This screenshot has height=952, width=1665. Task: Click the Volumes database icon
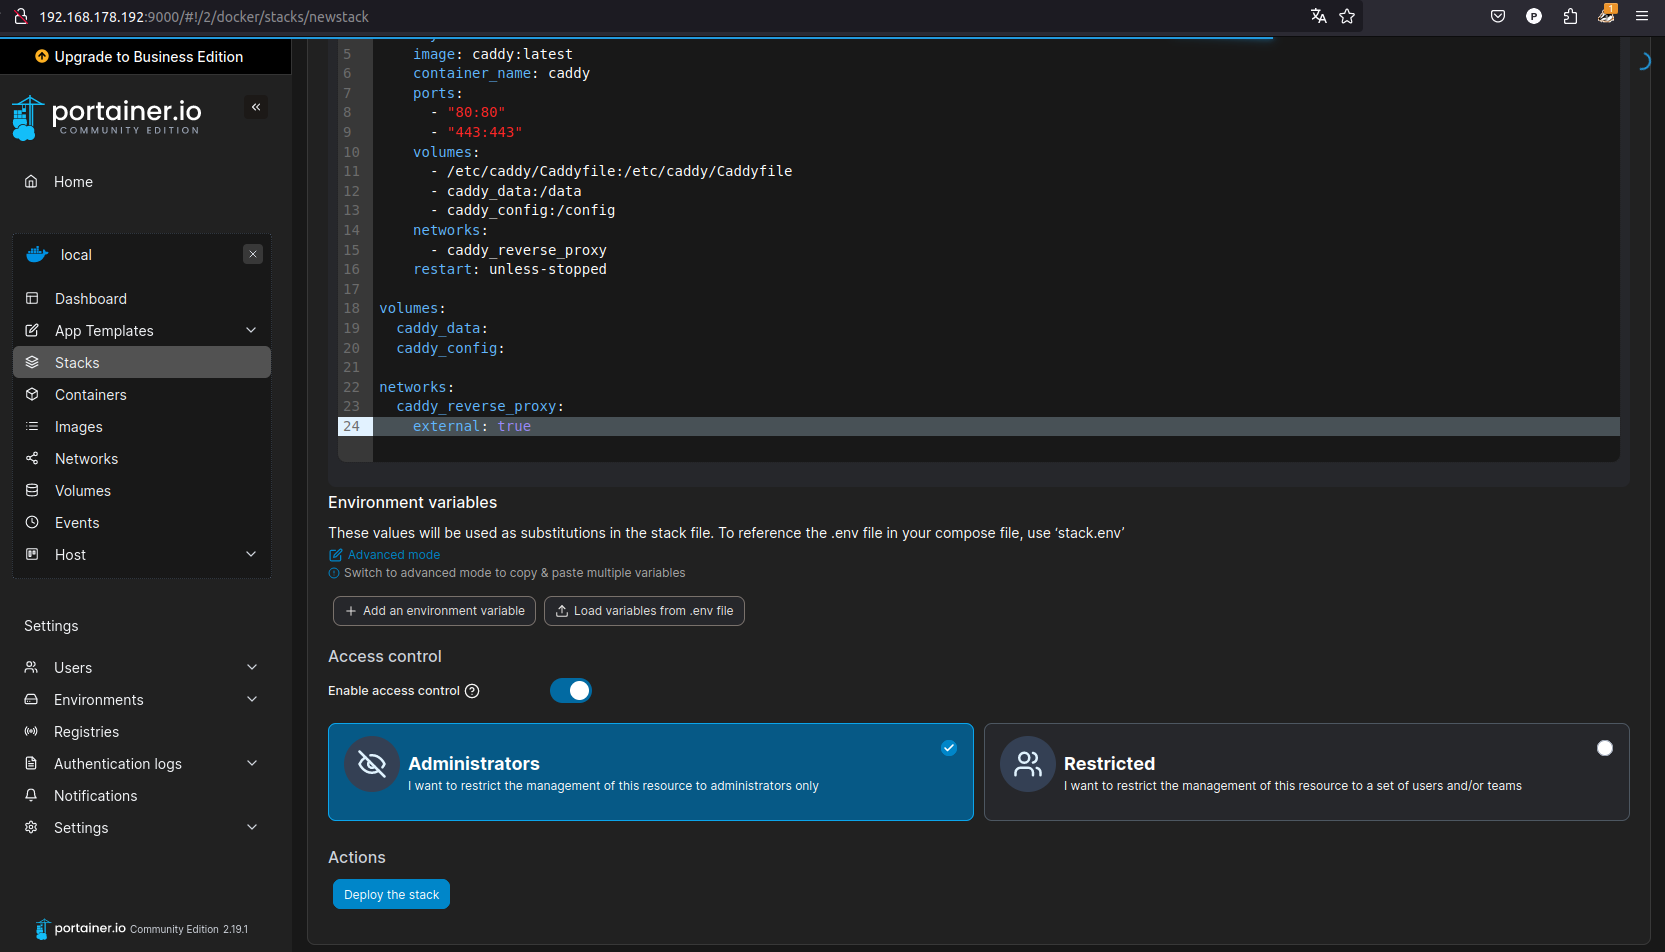pyautogui.click(x=32, y=491)
